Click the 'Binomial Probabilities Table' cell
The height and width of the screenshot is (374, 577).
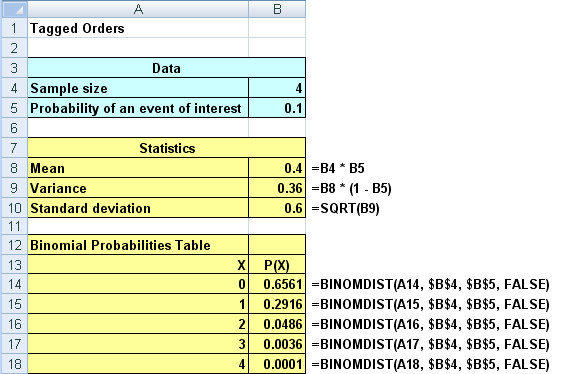tap(138, 245)
